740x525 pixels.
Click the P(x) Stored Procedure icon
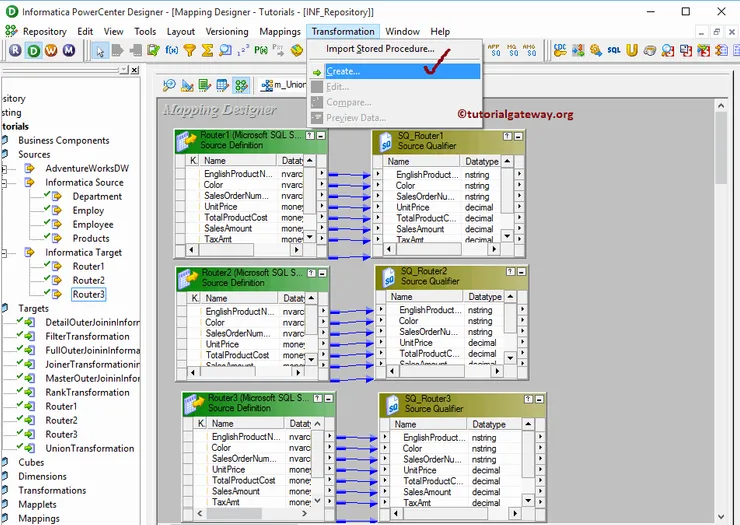point(261,50)
